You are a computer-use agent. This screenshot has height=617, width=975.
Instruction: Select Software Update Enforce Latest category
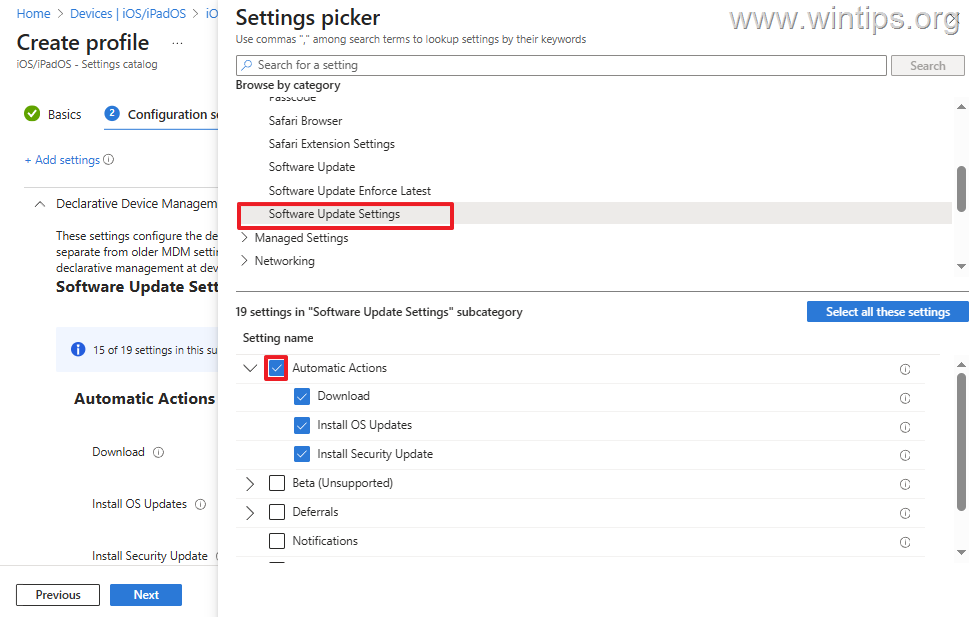(x=349, y=191)
